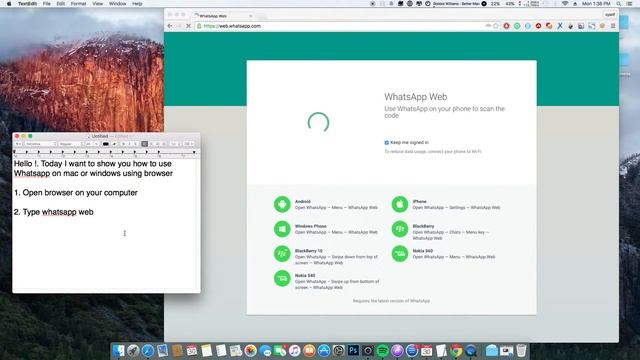The width and height of the screenshot is (640, 360).
Task: Click the TextEdit document title Untitled
Action: coord(100,136)
